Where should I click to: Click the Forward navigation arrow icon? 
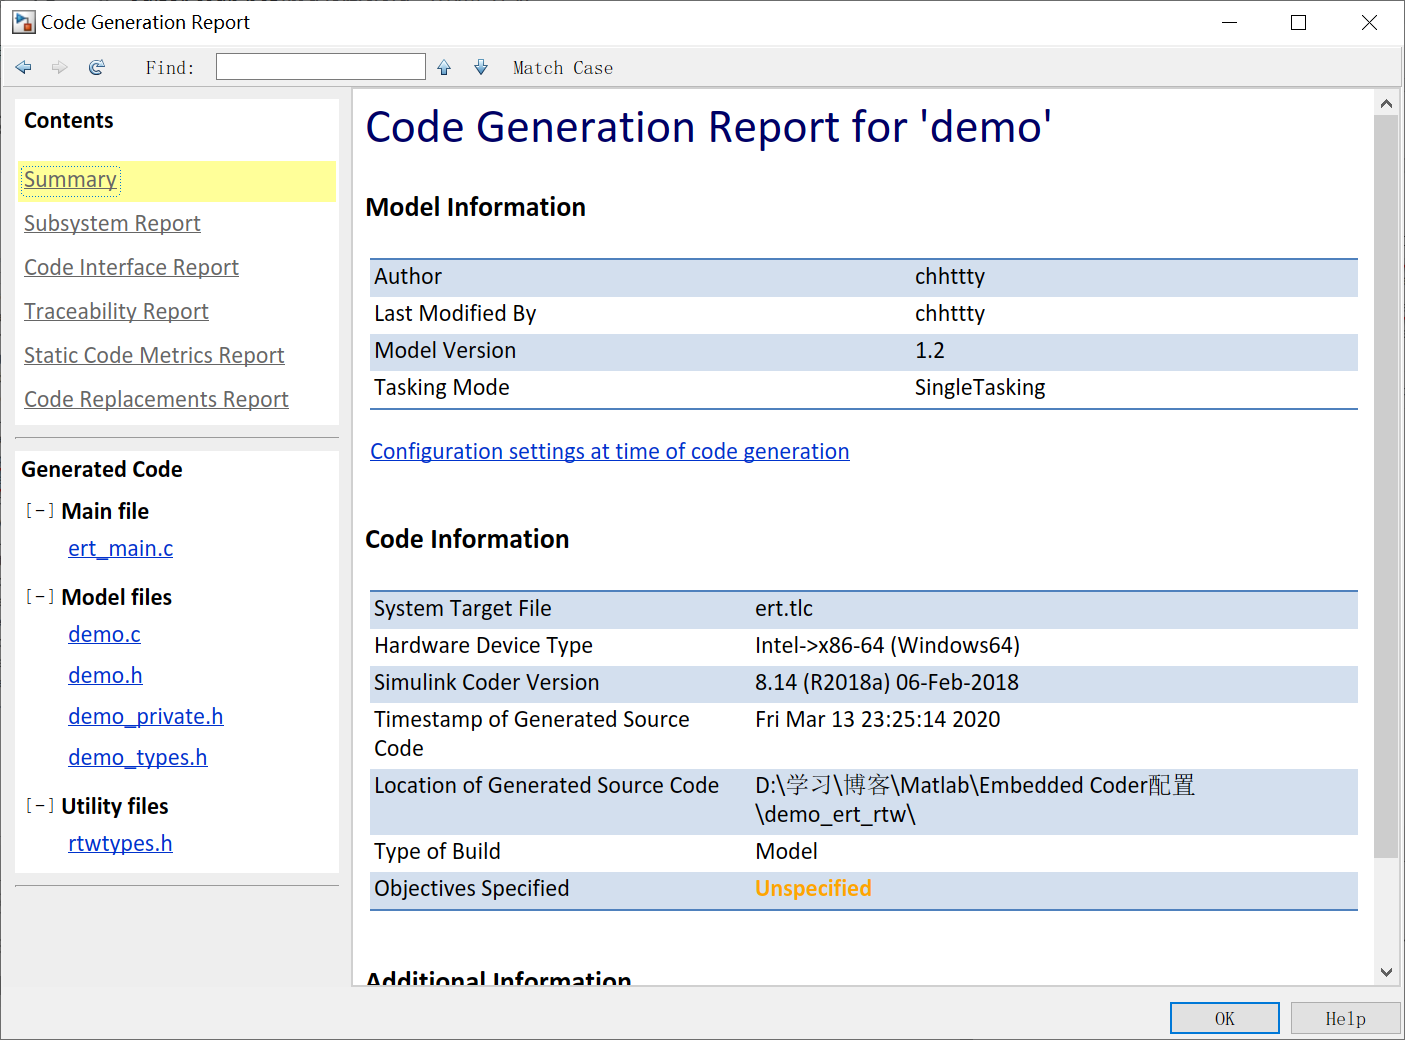pos(60,67)
